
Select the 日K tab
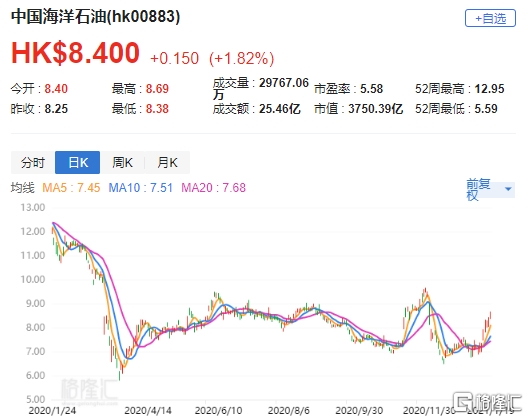[x=77, y=163]
